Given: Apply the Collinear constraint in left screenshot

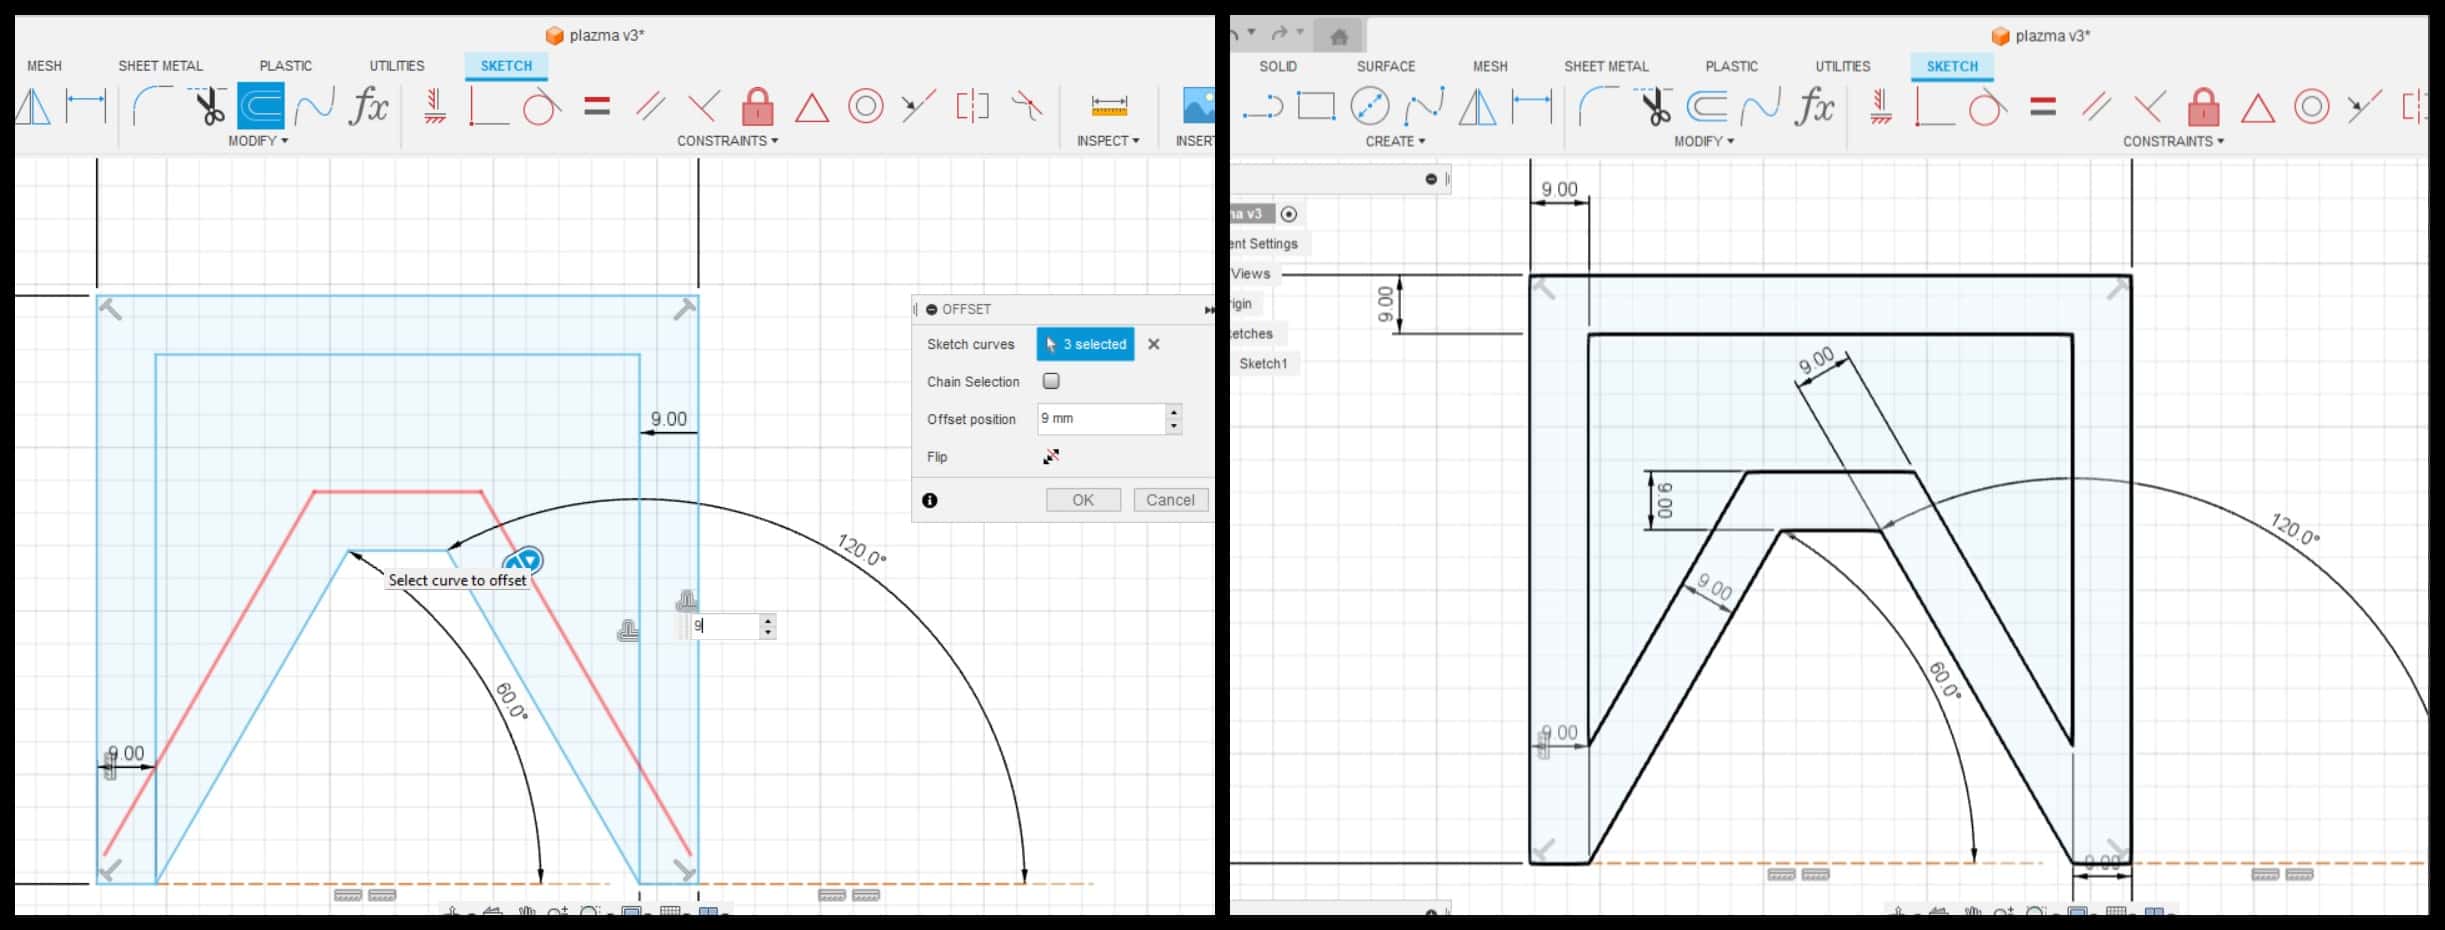Looking at the screenshot, I should (918, 106).
